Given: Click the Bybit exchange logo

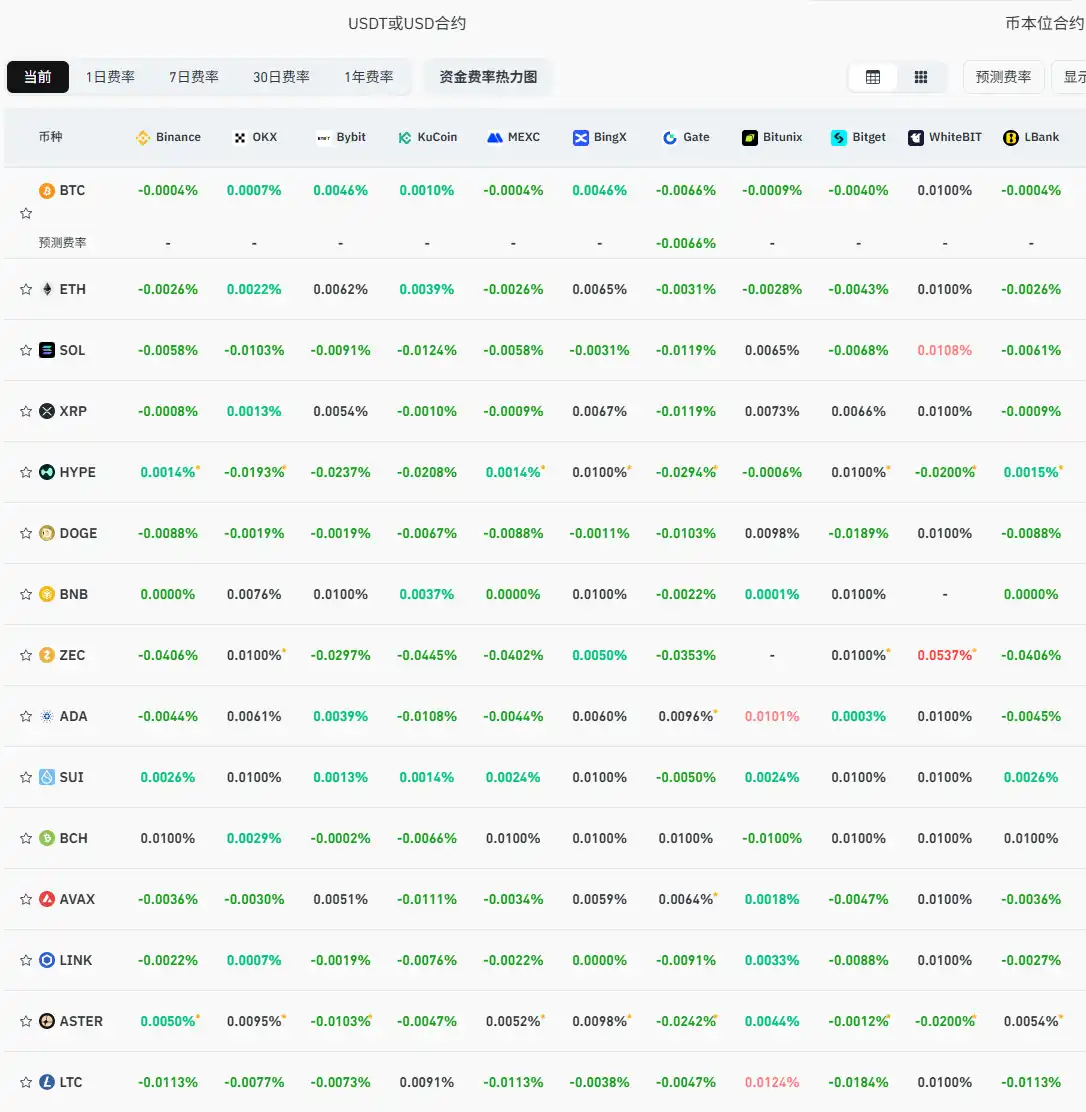Looking at the screenshot, I should coord(325,138).
